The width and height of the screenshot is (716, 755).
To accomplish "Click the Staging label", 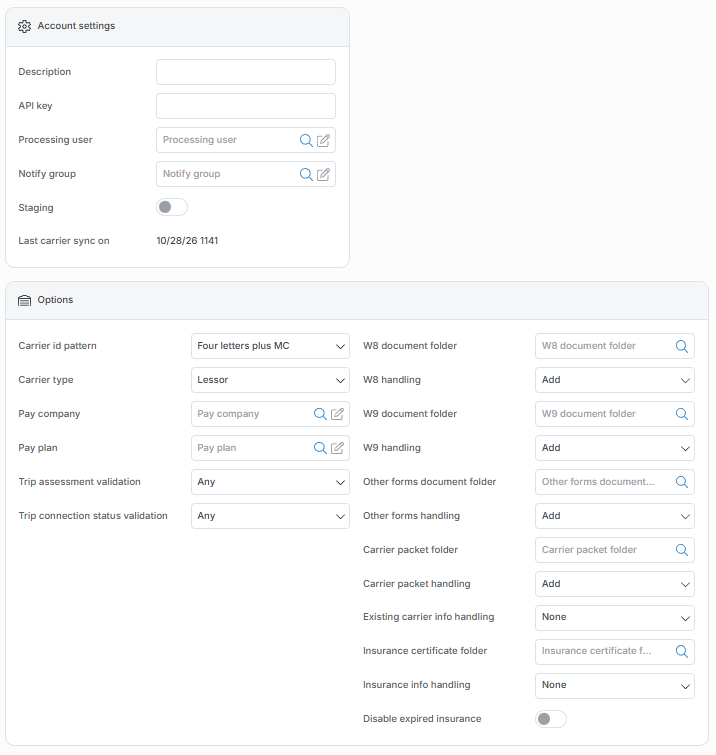I will coord(36,208).
